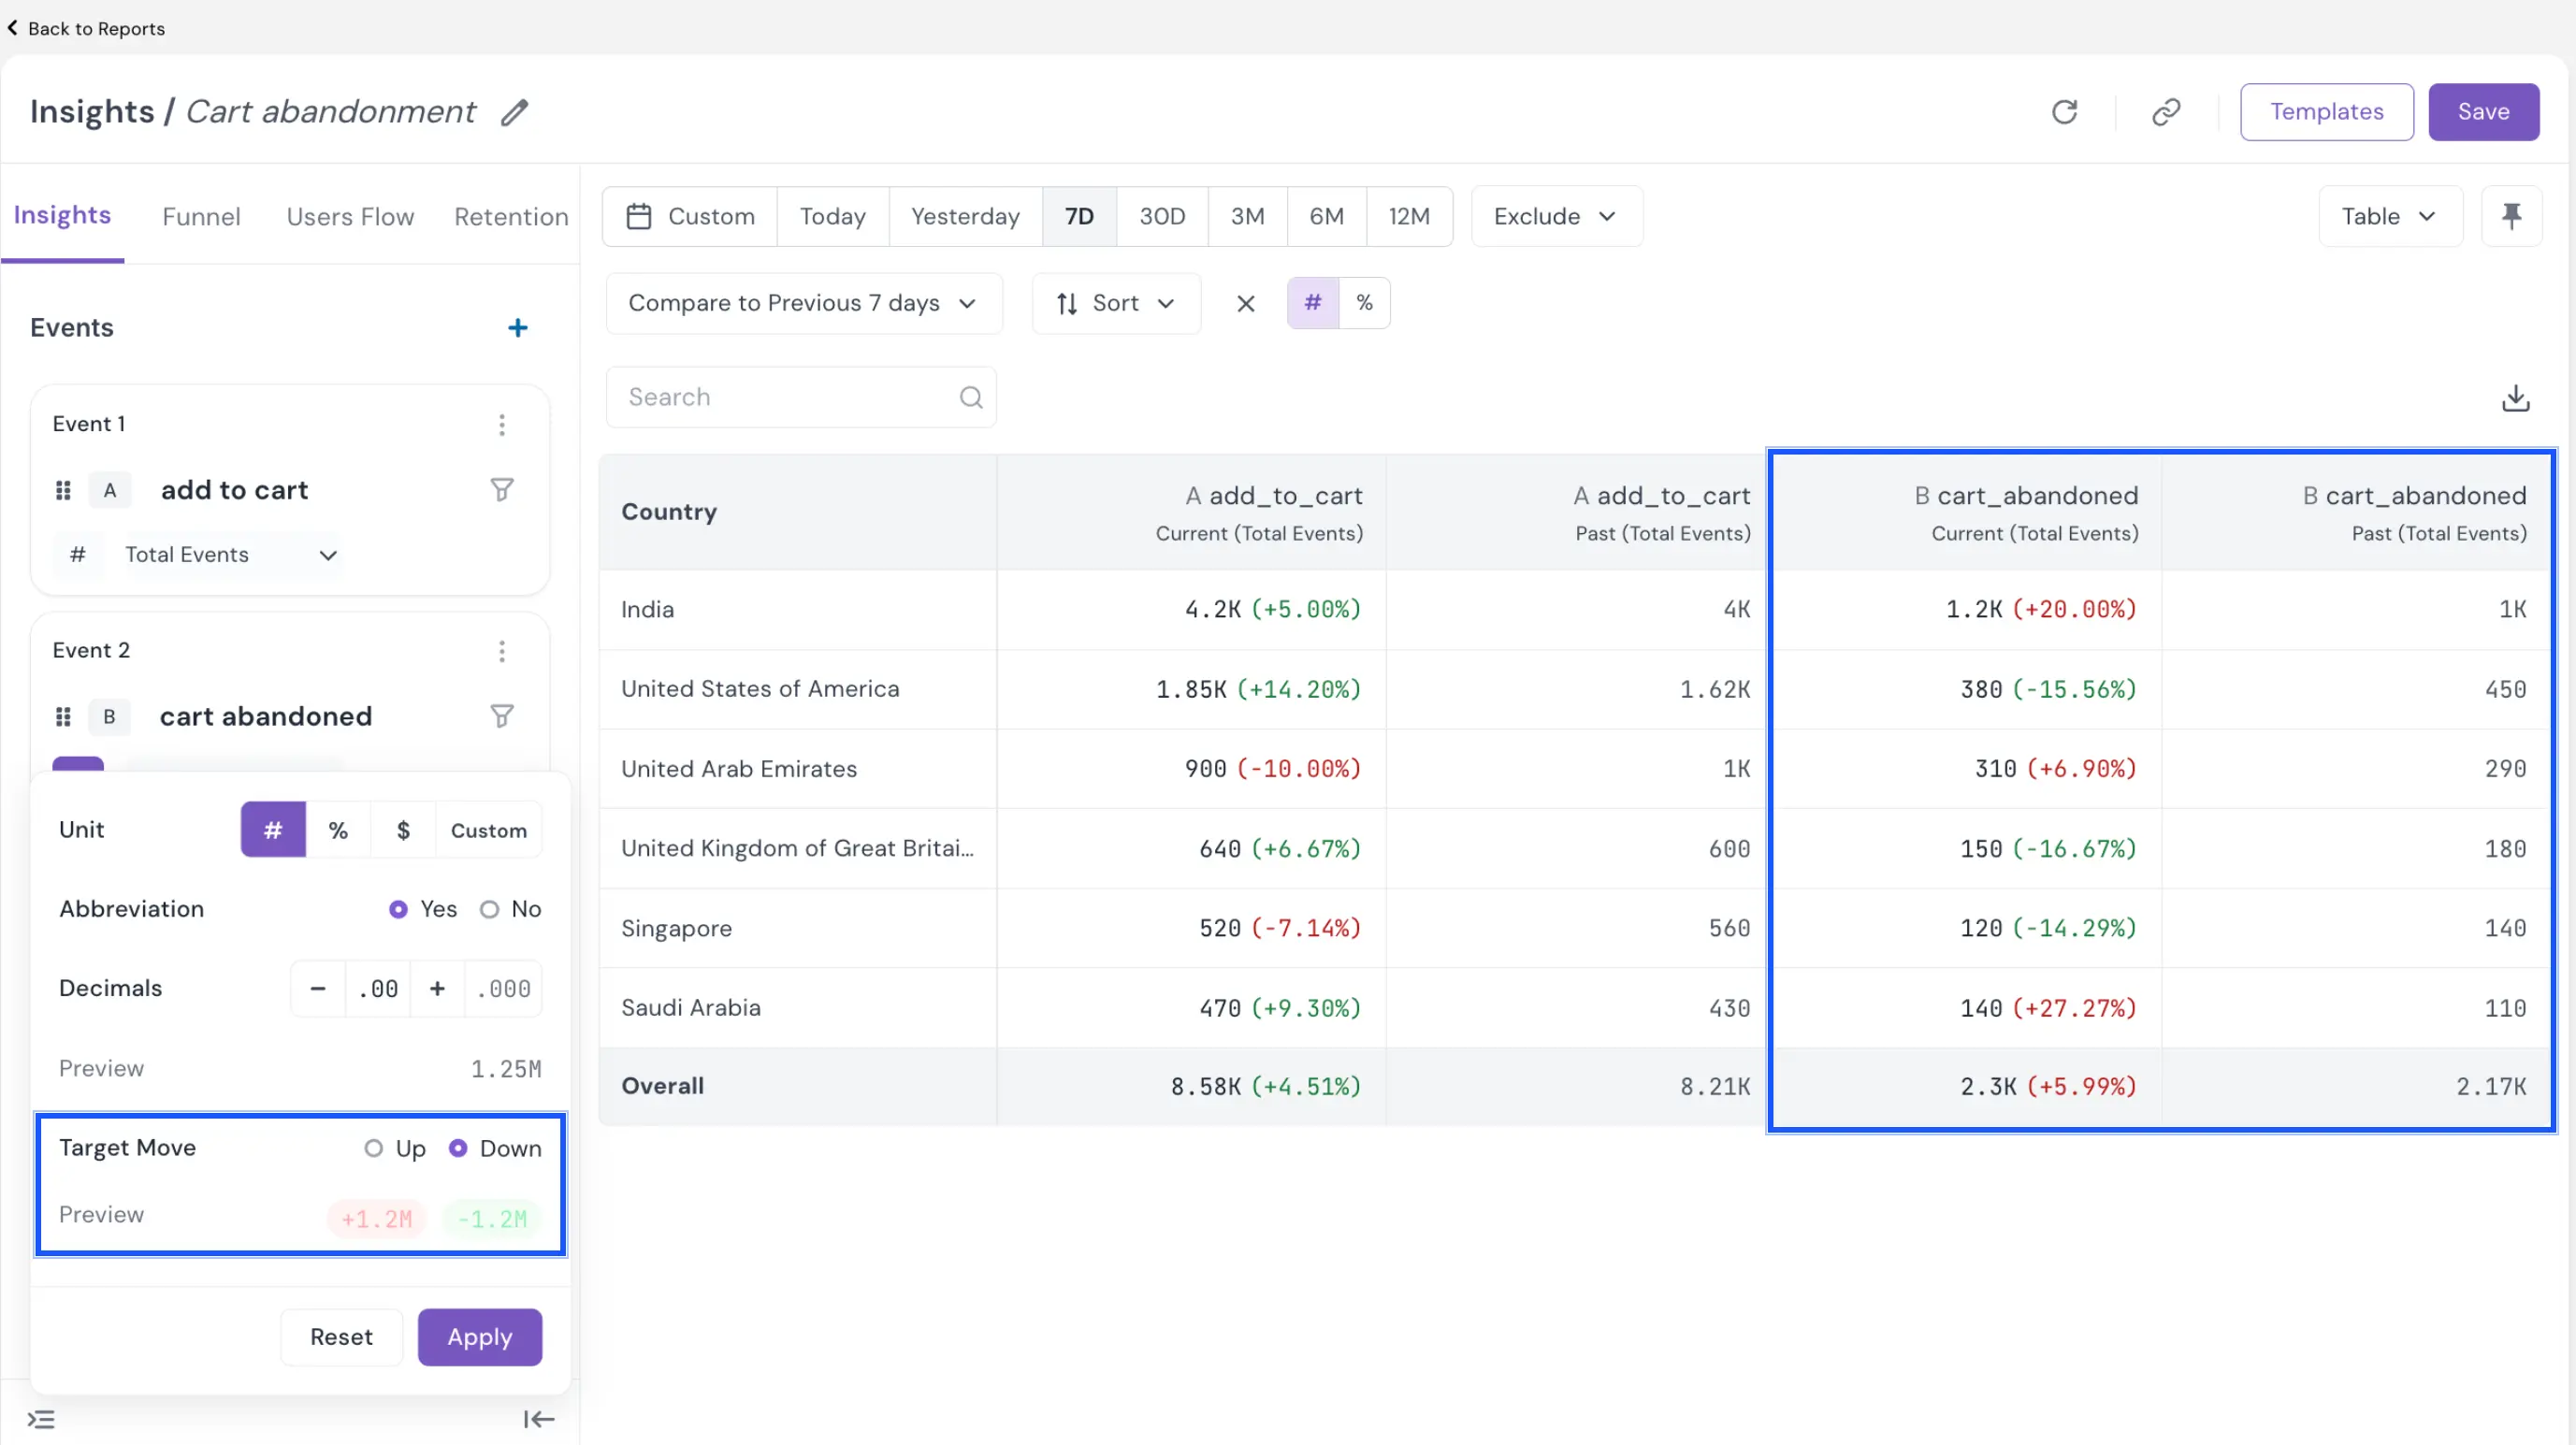2576x1445 pixels.
Task: Click the Reset button
Action: [341, 1337]
